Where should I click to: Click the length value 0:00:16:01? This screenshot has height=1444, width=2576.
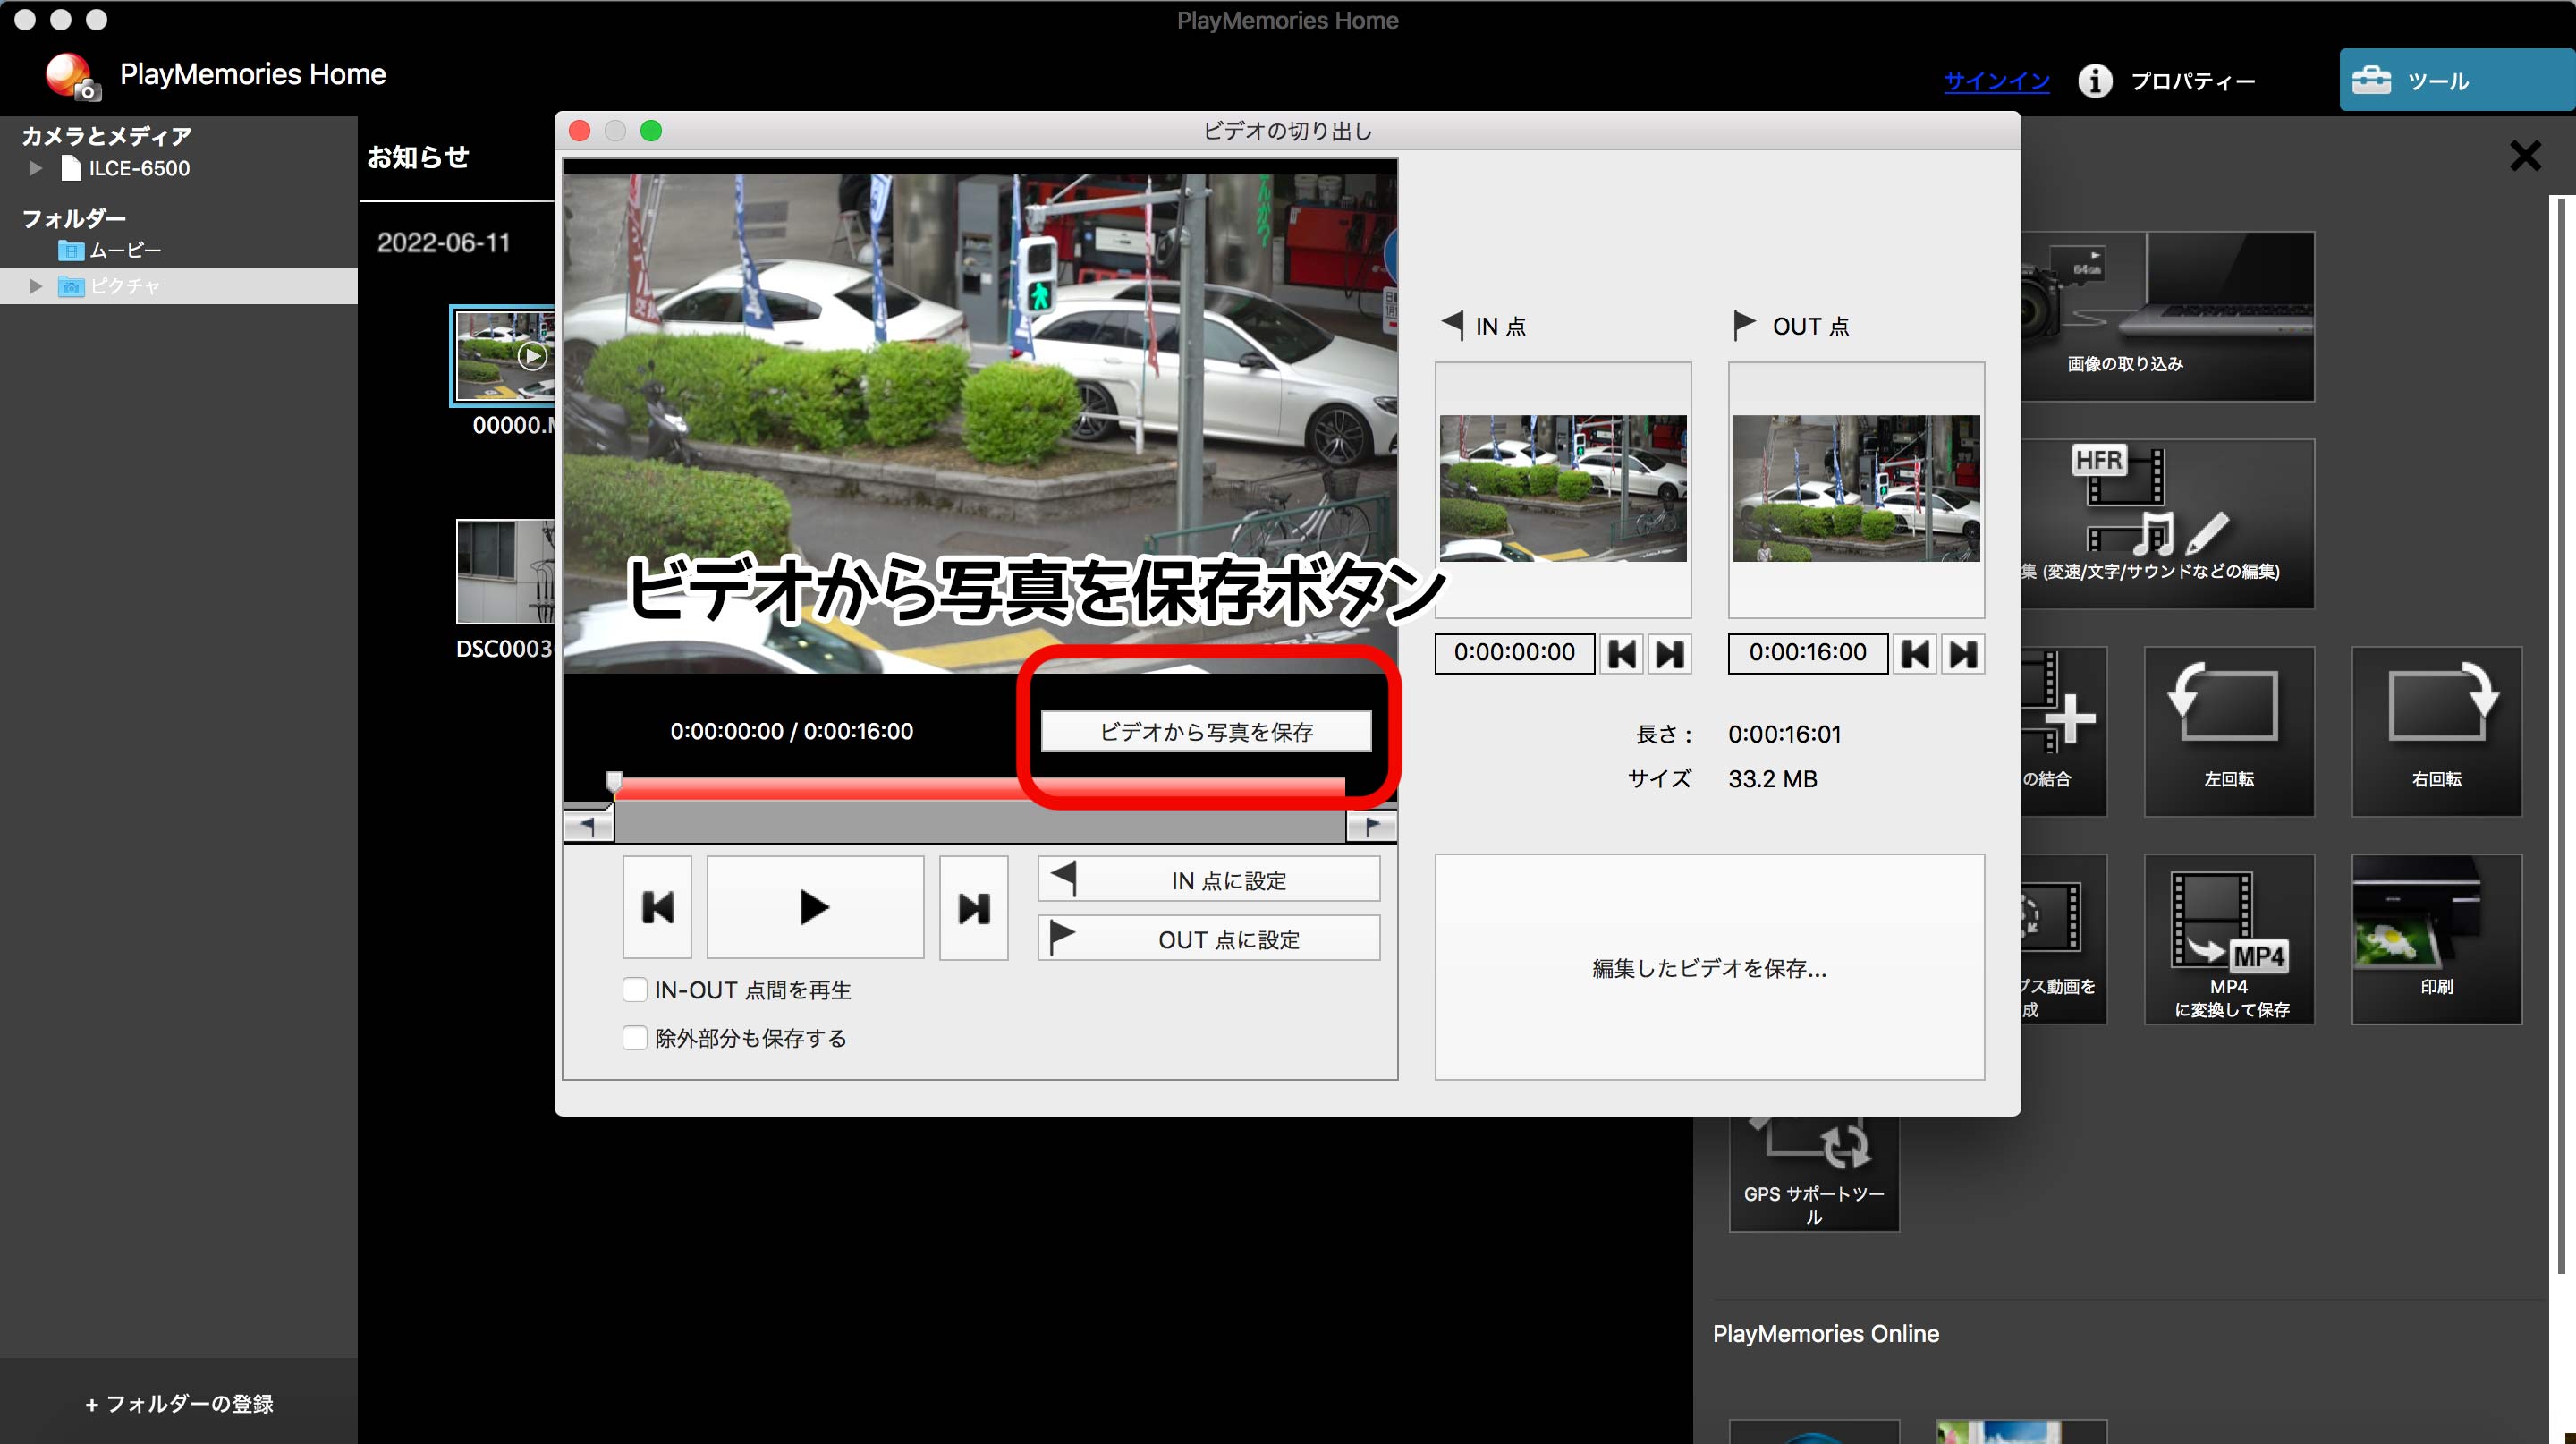[x=1784, y=734]
